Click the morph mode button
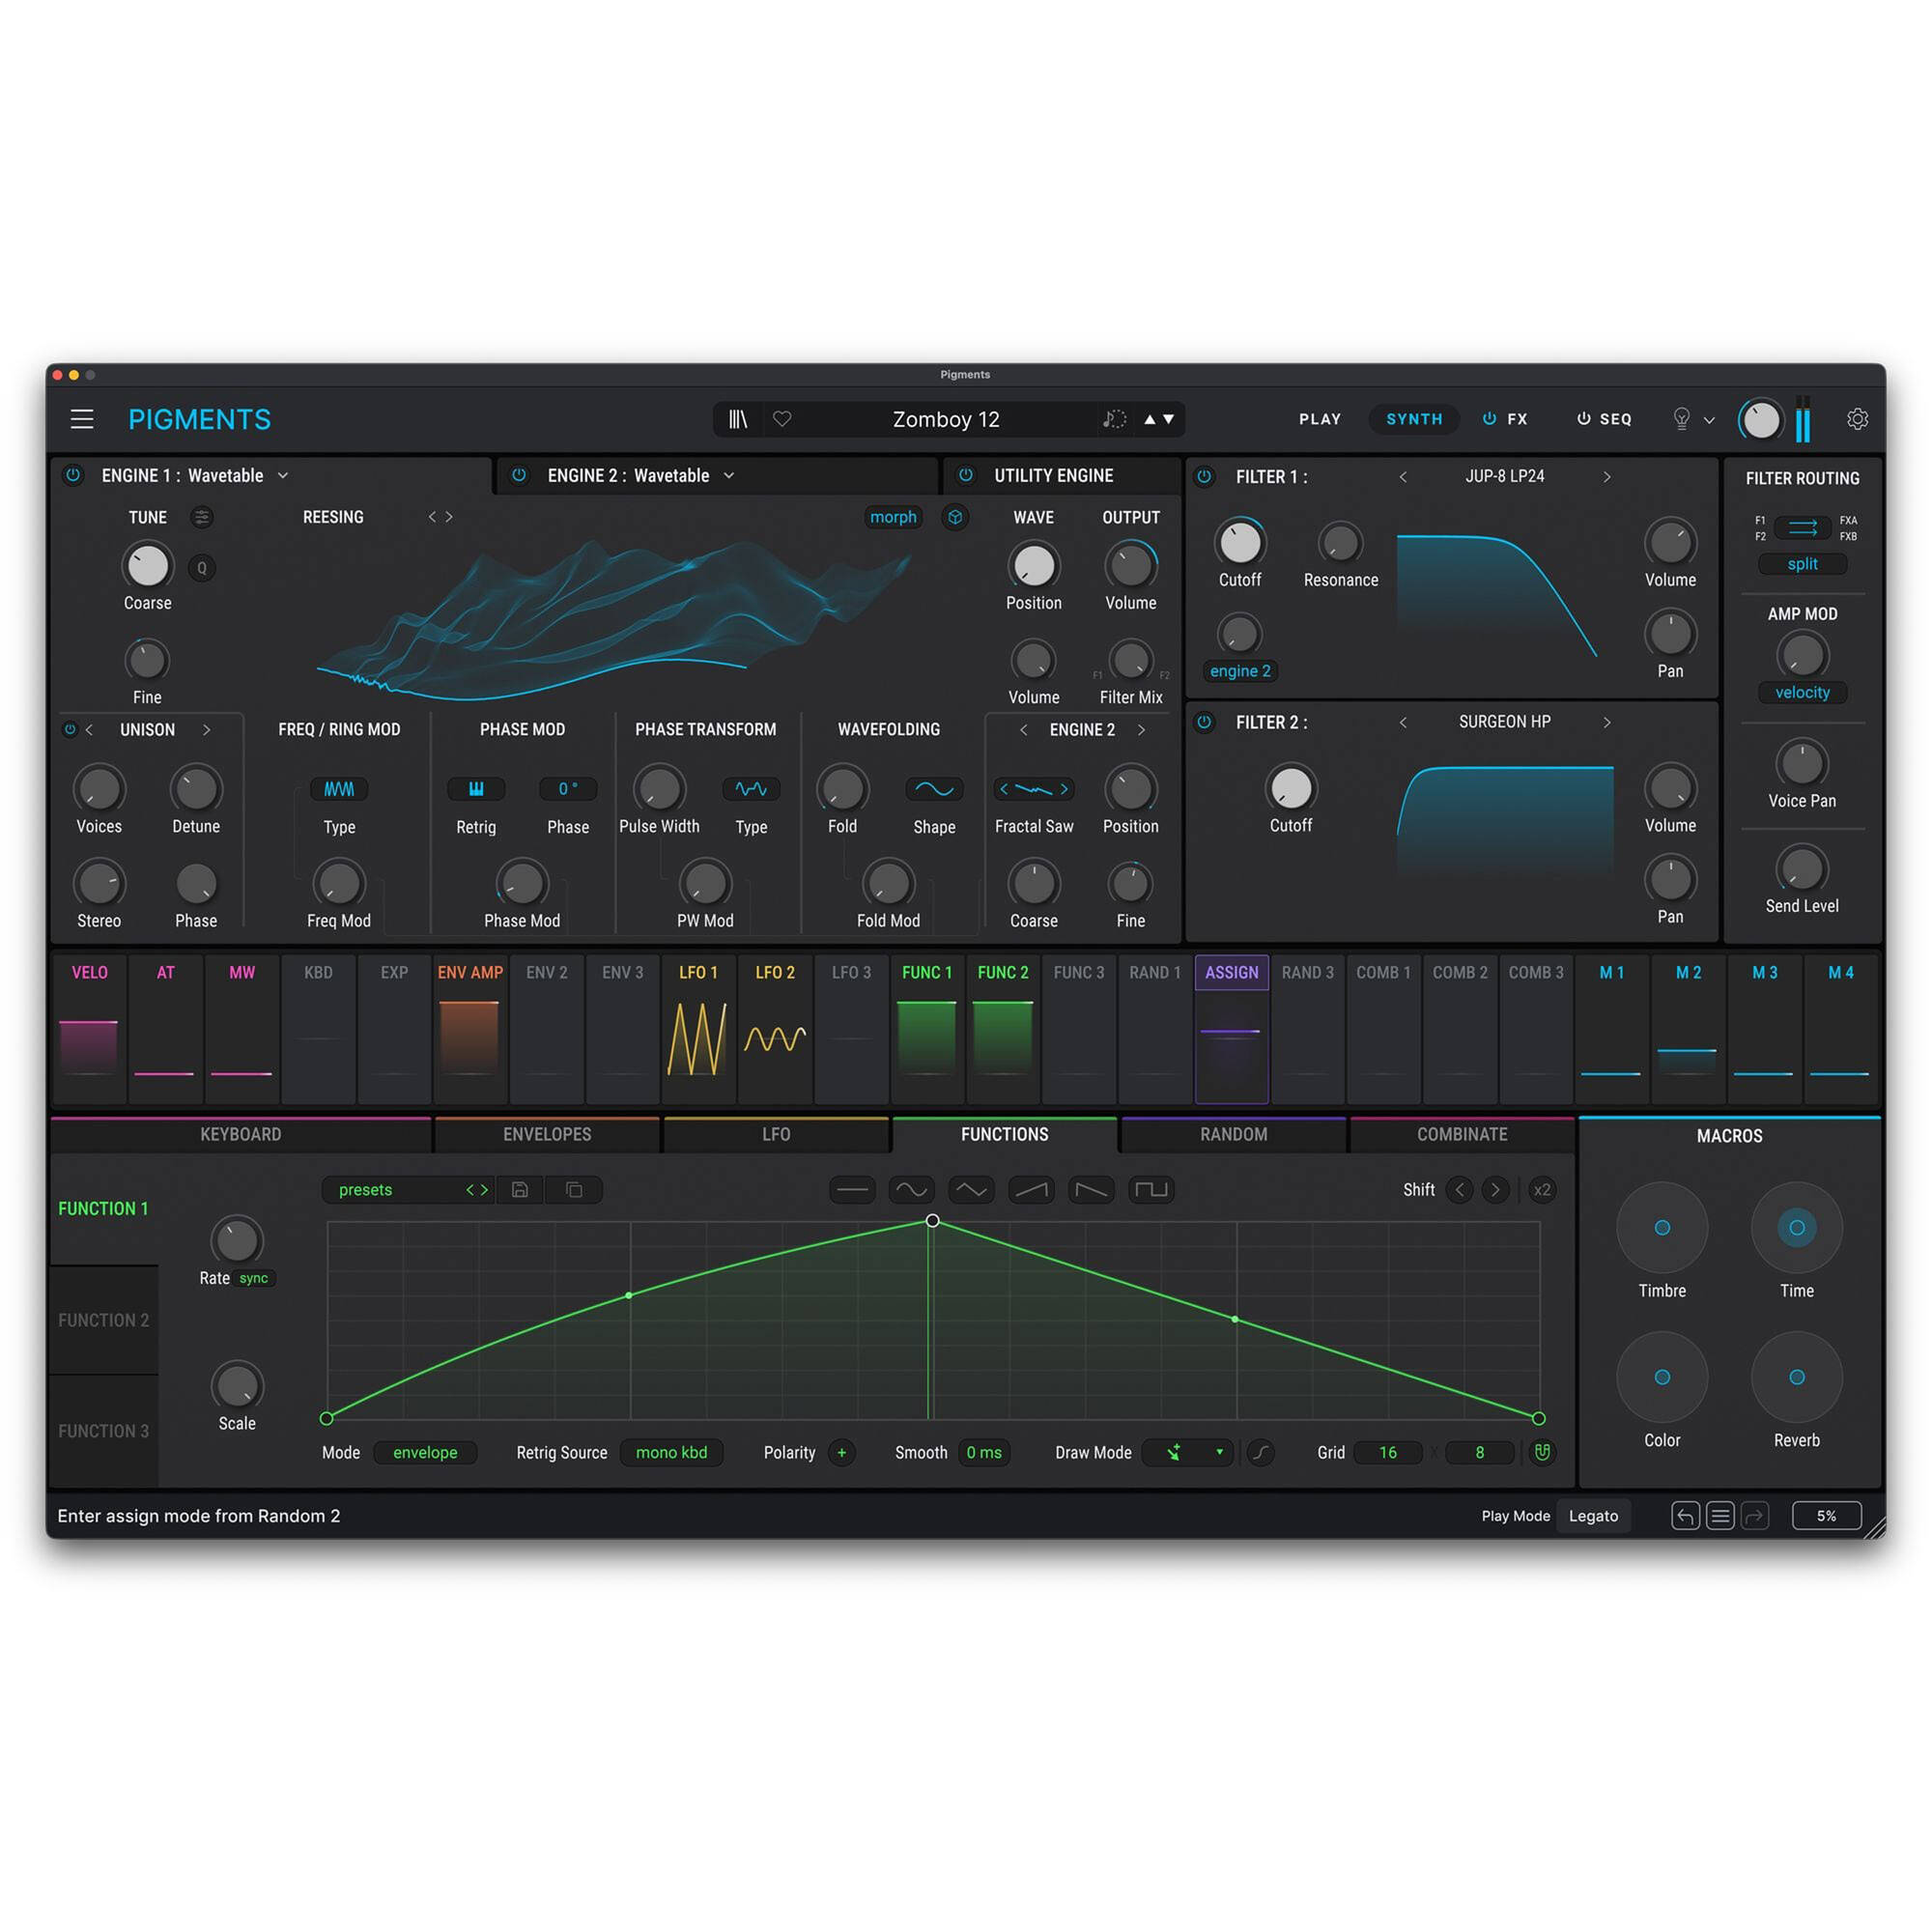 [x=893, y=517]
